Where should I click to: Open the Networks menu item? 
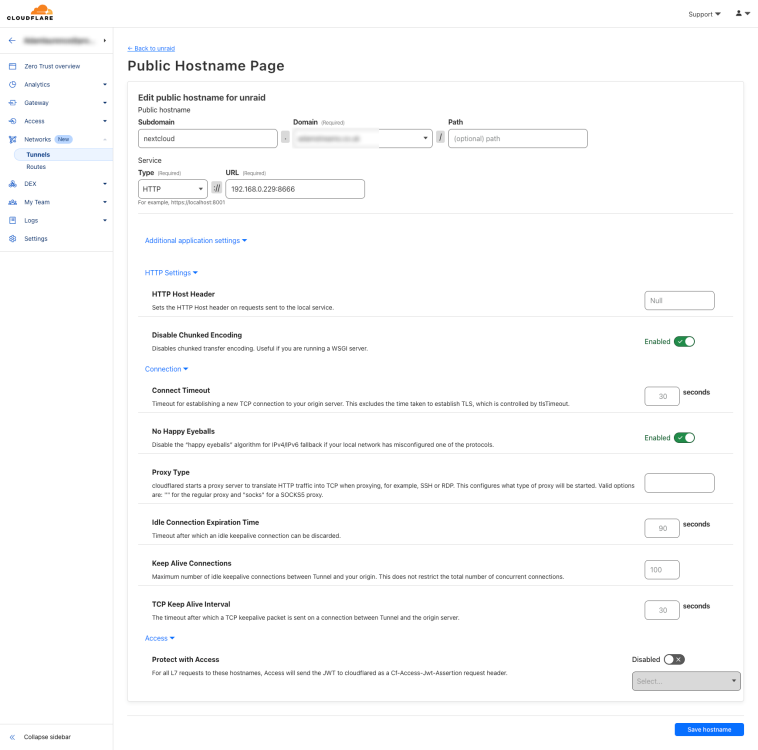click(x=38, y=140)
